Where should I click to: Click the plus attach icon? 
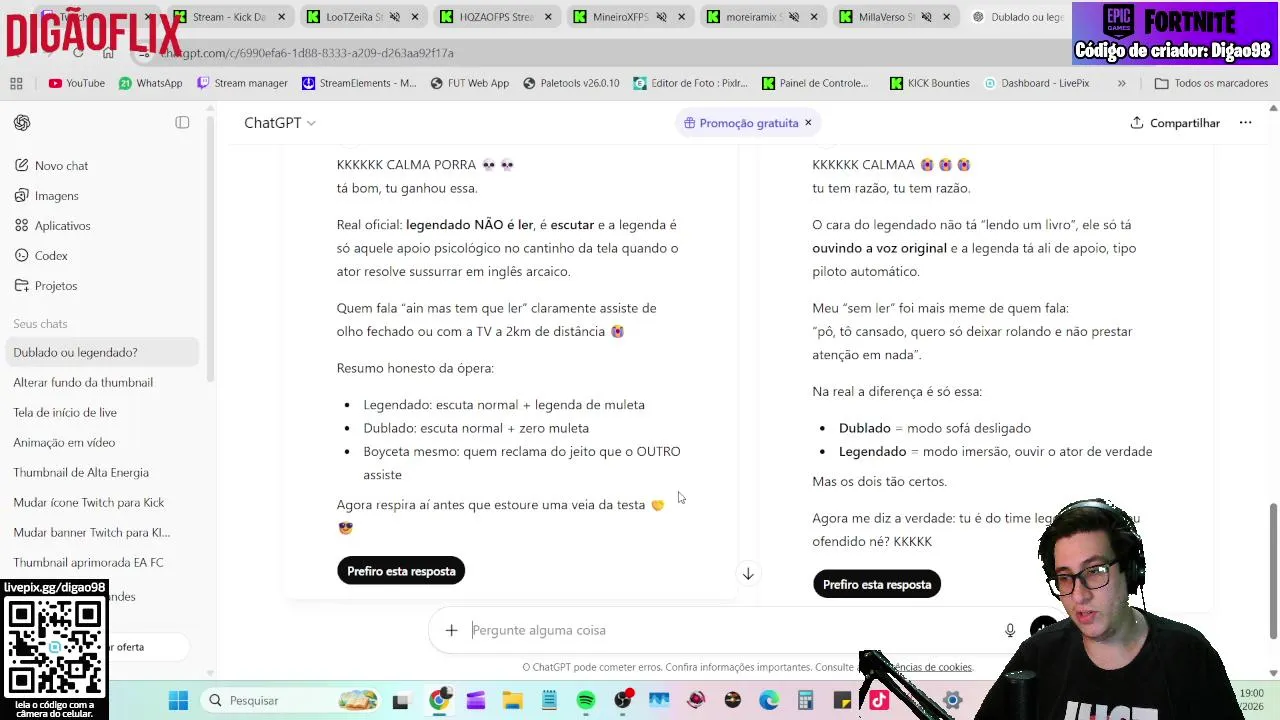pyautogui.click(x=451, y=630)
